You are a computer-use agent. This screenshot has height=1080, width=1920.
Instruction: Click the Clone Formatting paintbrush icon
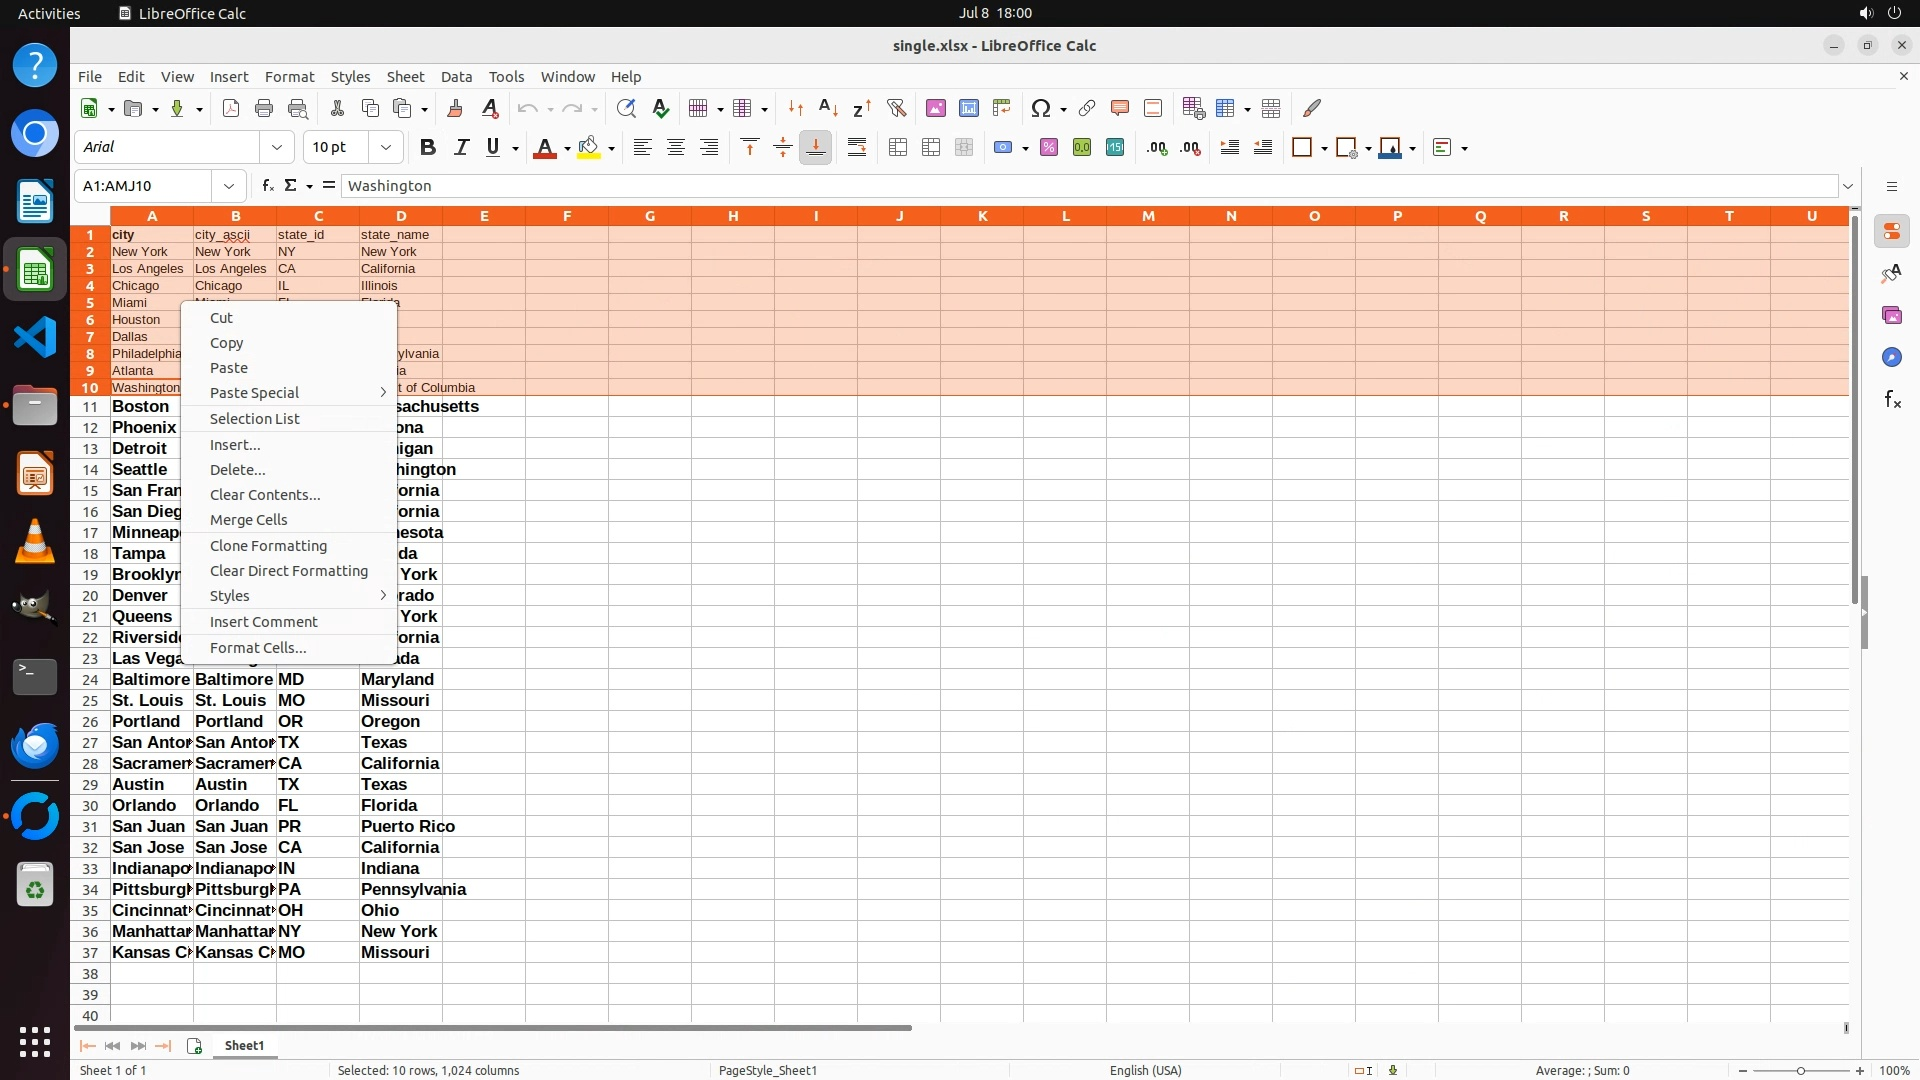click(x=455, y=108)
